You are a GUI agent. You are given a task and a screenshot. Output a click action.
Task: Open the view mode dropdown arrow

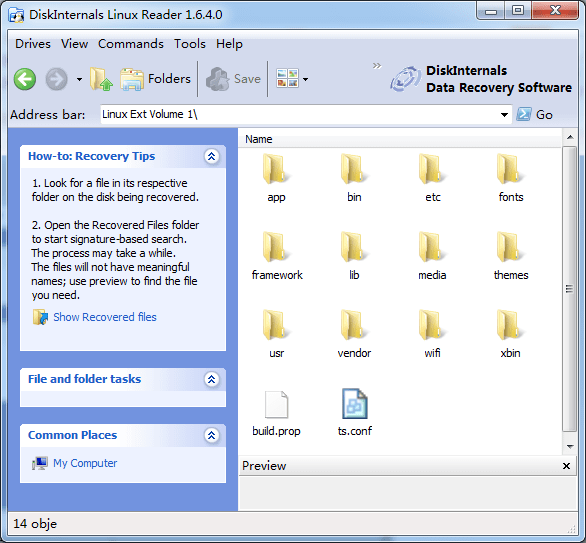(305, 79)
